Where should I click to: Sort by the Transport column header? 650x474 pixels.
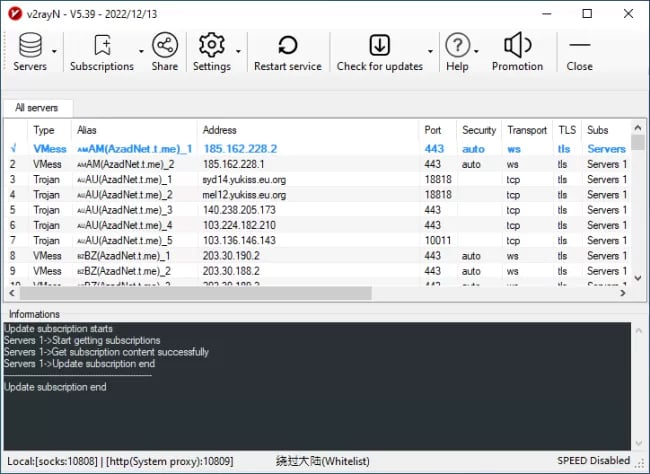pyautogui.click(x=527, y=130)
